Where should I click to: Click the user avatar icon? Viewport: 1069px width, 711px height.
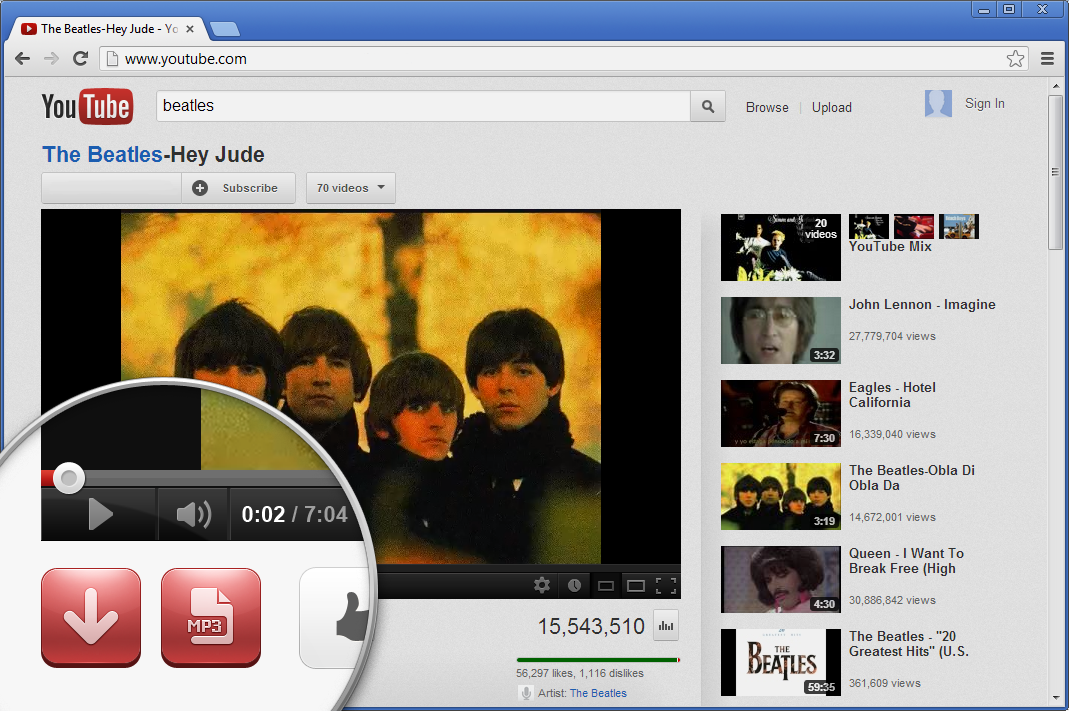(938, 104)
